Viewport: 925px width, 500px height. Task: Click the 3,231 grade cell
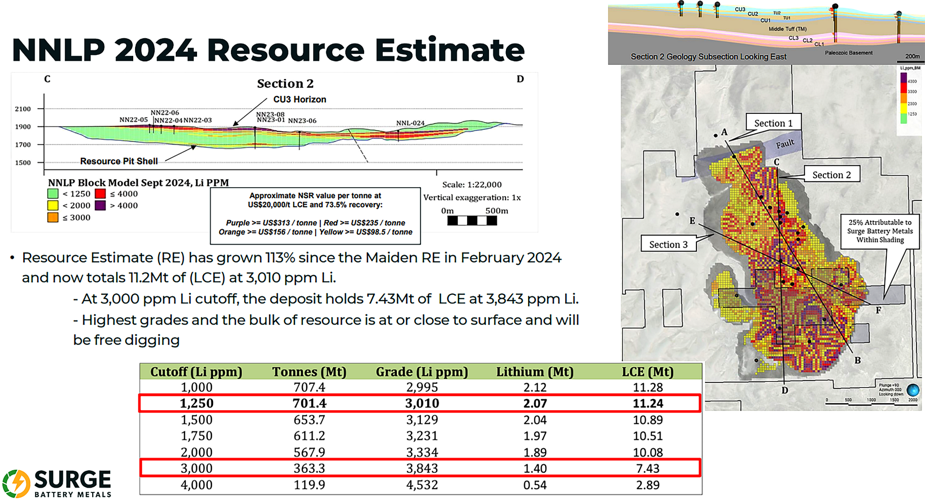coord(422,436)
